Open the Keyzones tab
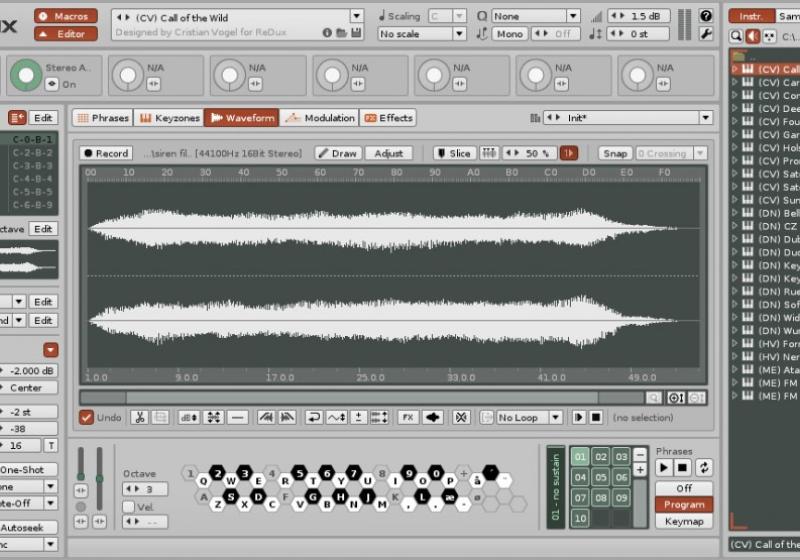 click(x=169, y=118)
